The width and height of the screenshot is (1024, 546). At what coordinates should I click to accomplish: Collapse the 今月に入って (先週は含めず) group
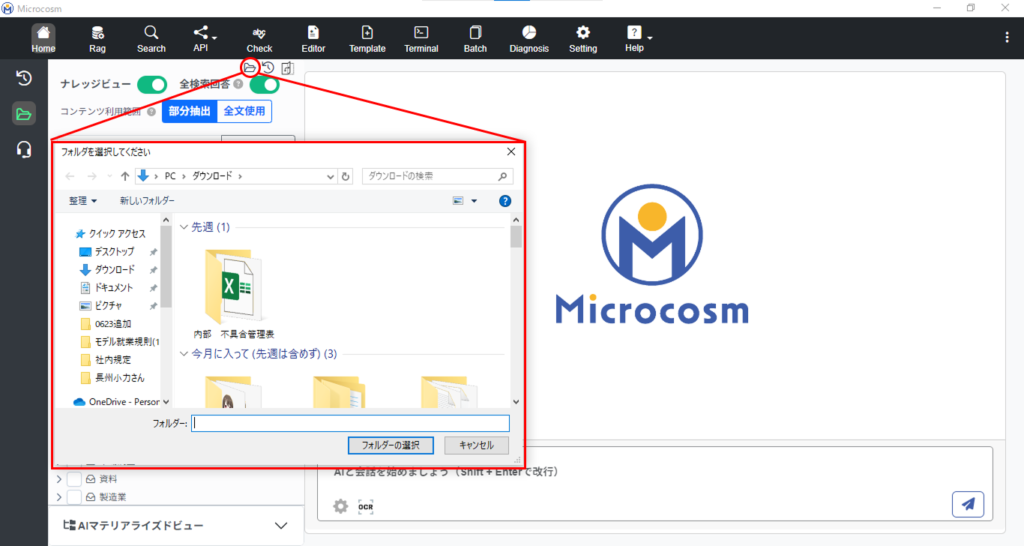pyautogui.click(x=184, y=354)
